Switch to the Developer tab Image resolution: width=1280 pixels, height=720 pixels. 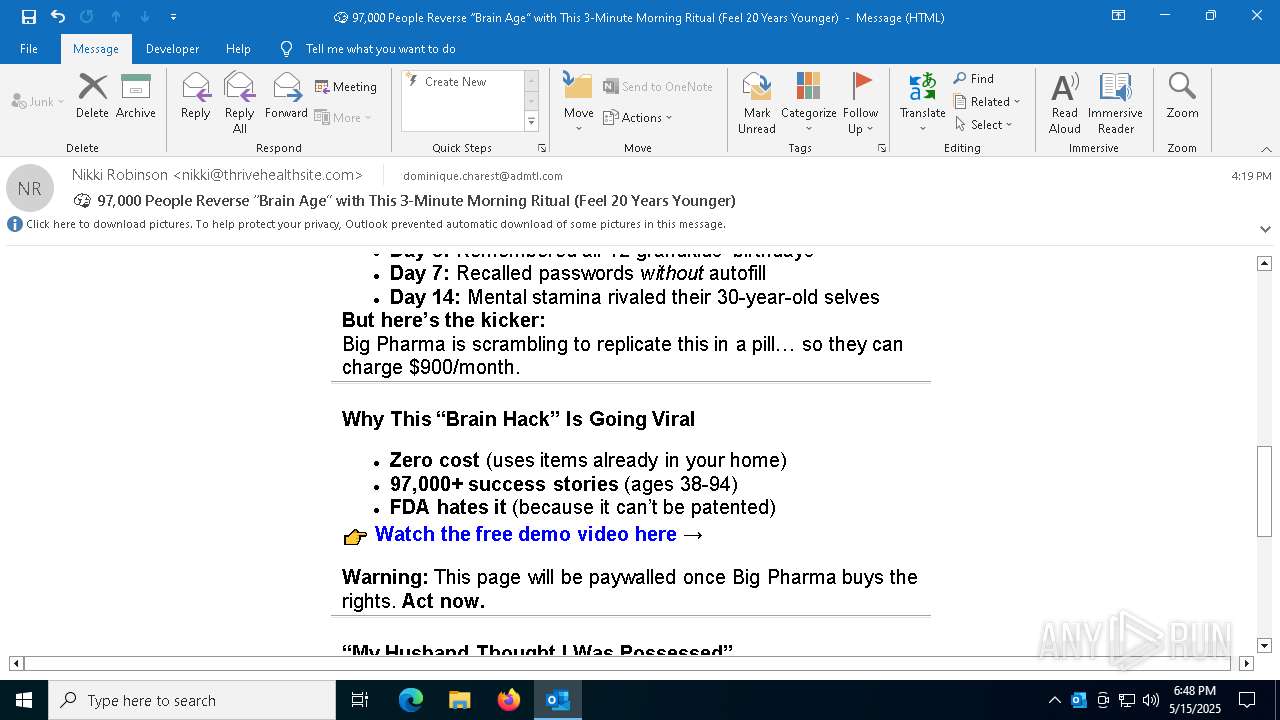click(x=172, y=49)
